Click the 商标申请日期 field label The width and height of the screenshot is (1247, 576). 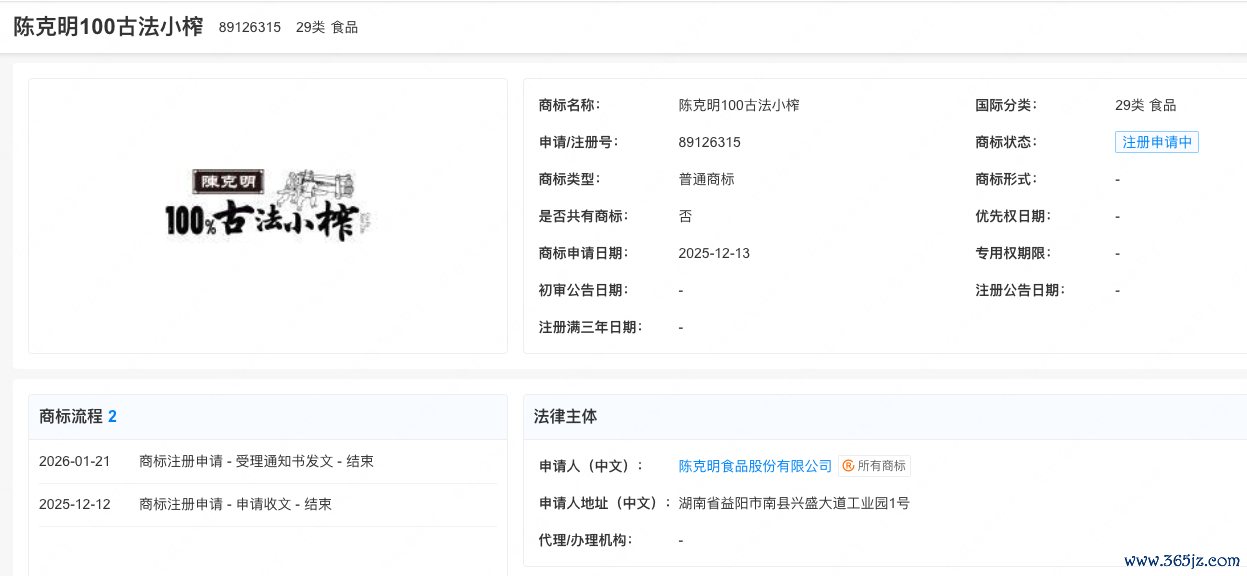pyautogui.click(x=583, y=253)
